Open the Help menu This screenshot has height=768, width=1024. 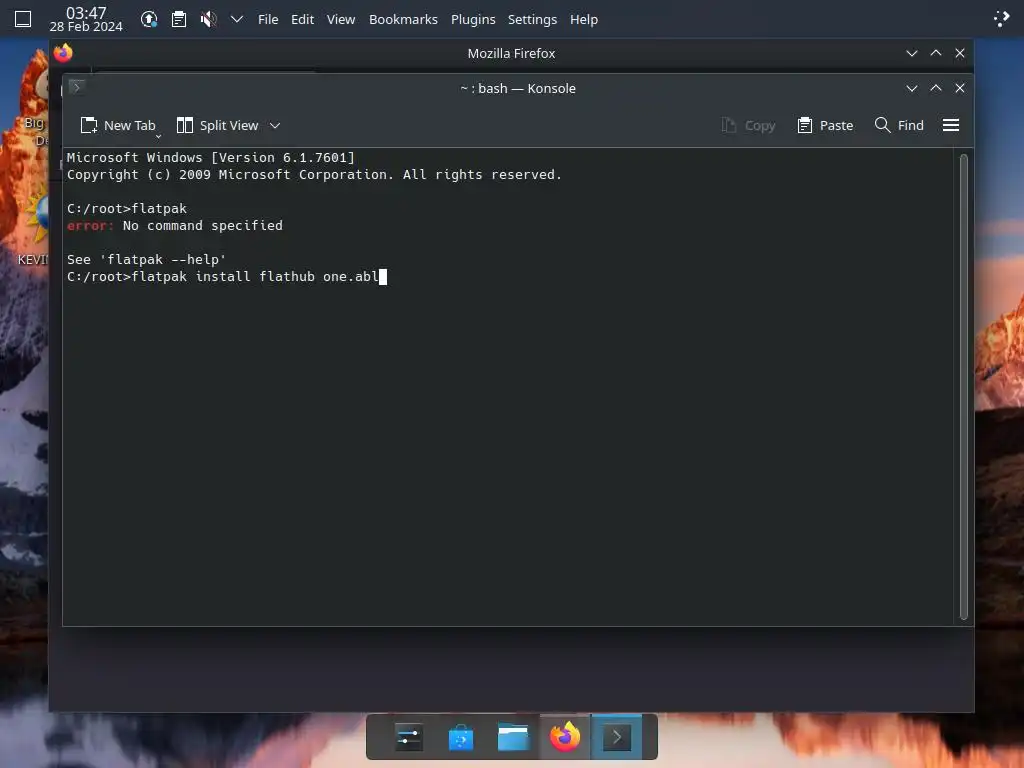584,20
